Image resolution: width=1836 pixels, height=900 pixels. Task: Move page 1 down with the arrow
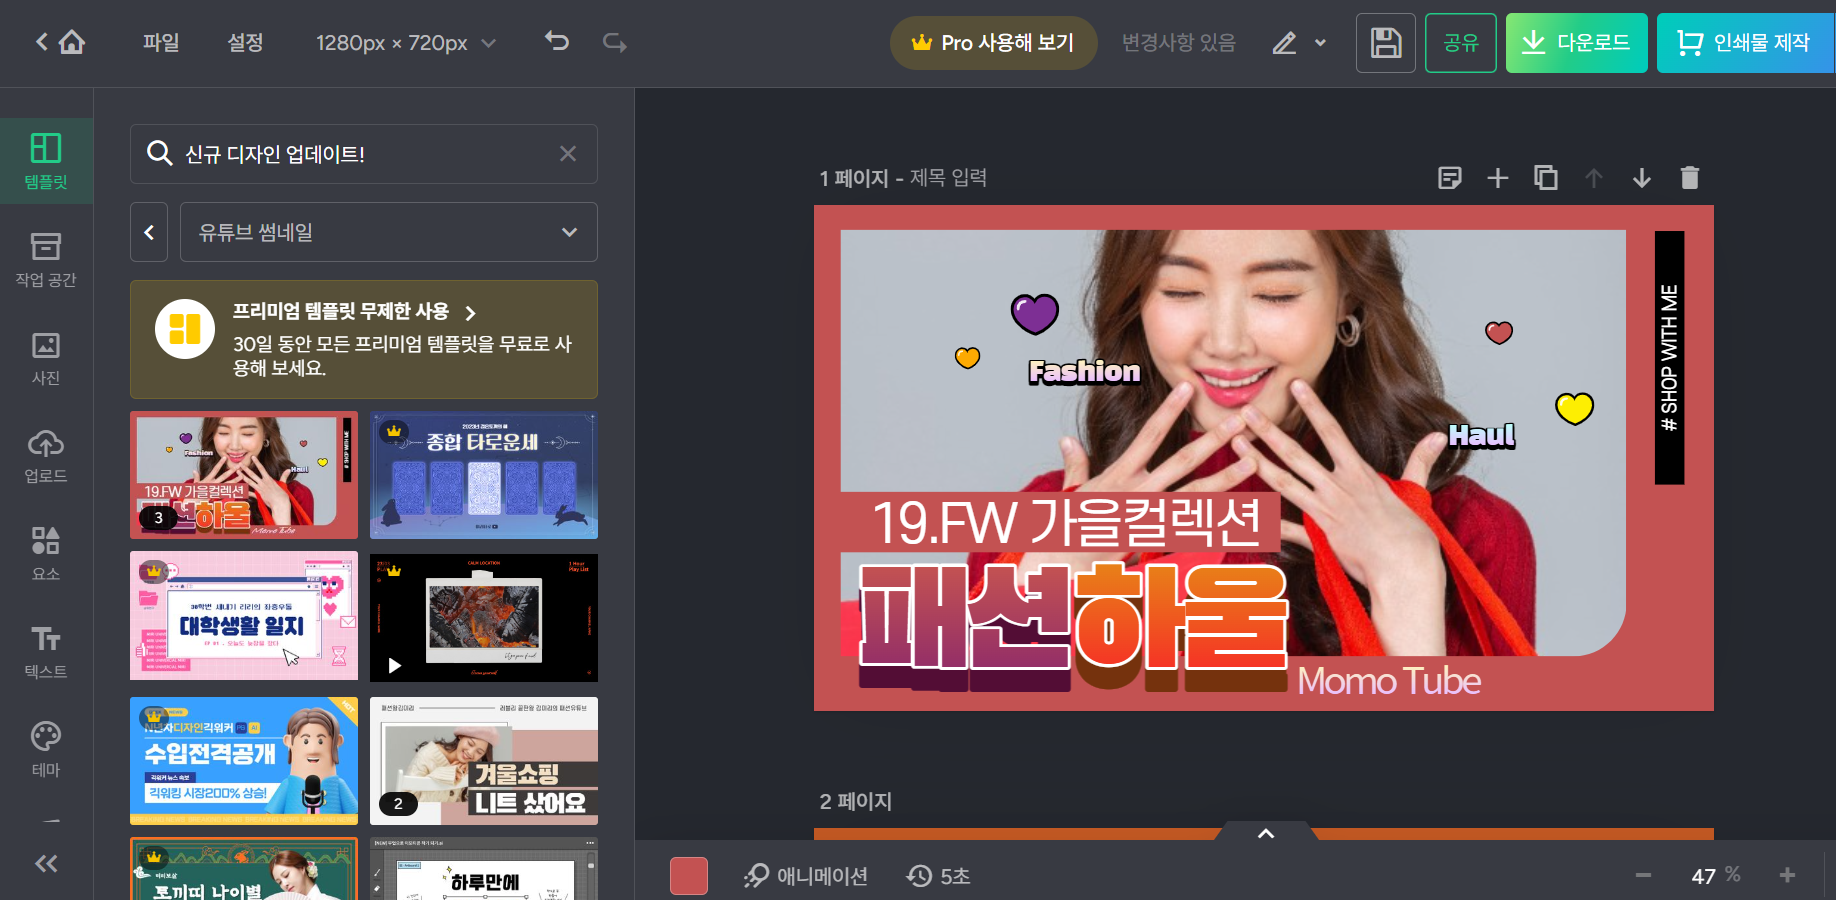[1642, 178]
